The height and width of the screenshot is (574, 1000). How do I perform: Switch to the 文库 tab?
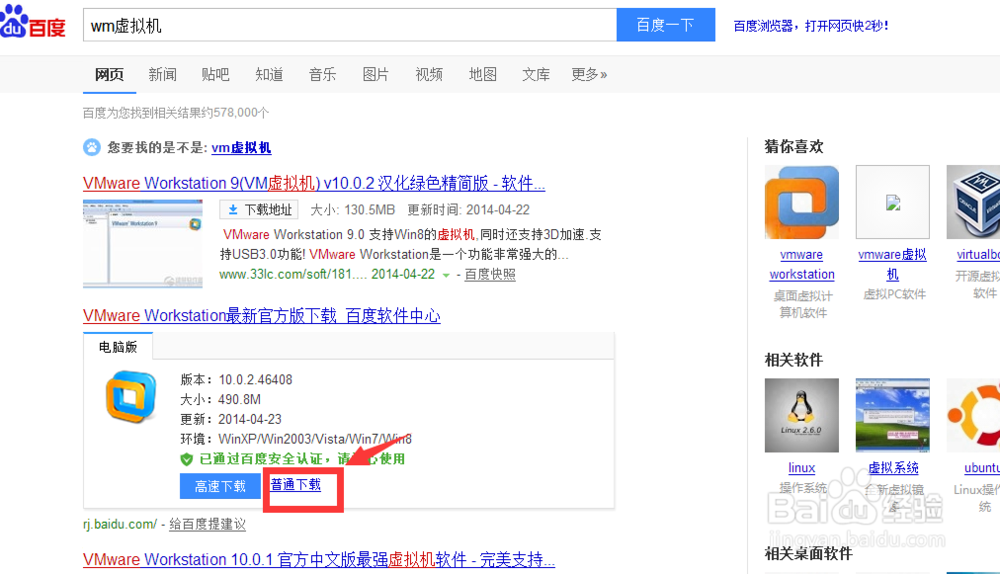tap(536, 75)
